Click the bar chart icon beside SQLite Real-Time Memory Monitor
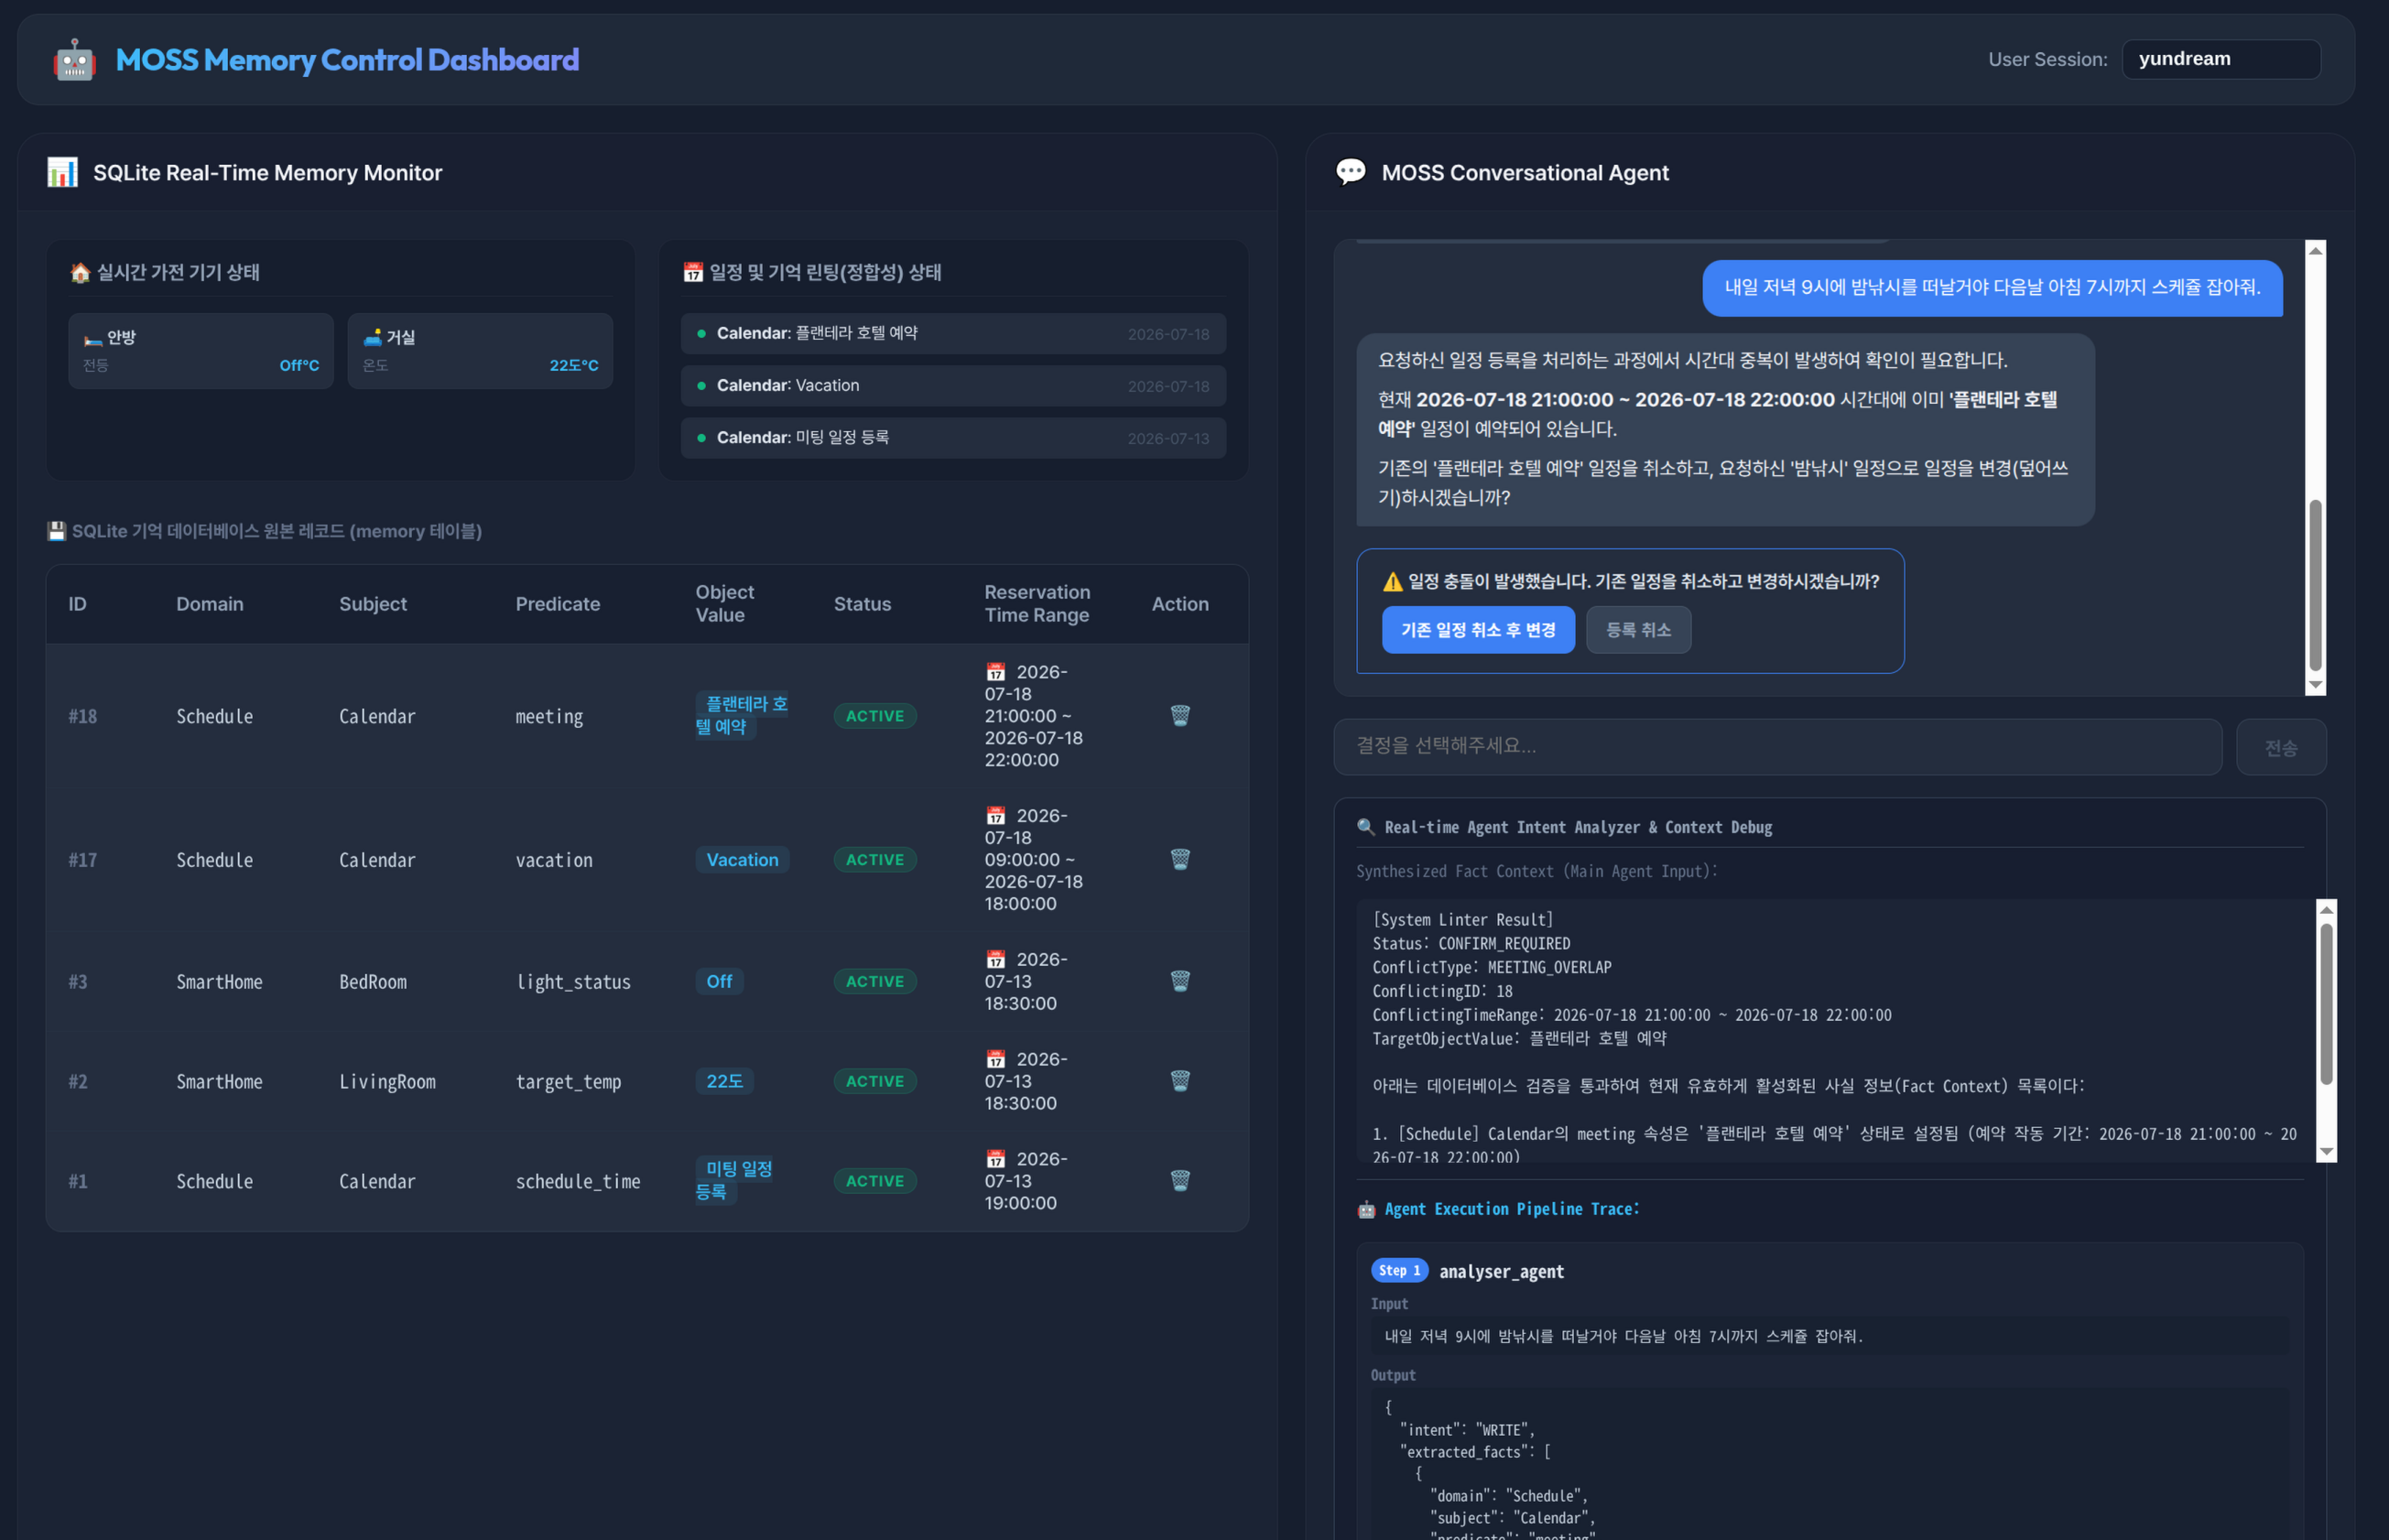This screenshot has height=1540, width=2389. [62, 172]
